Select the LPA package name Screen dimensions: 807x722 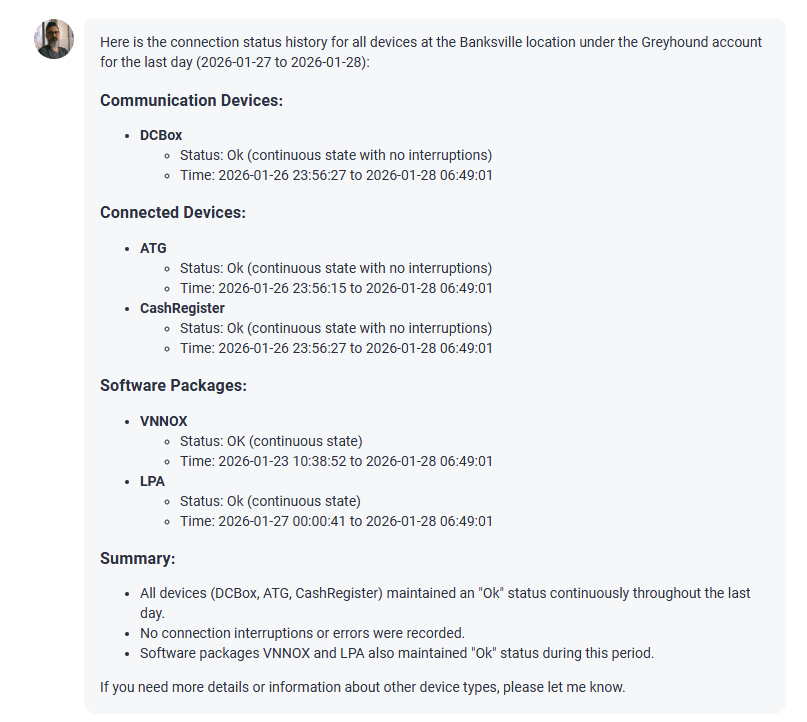point(152,481)
